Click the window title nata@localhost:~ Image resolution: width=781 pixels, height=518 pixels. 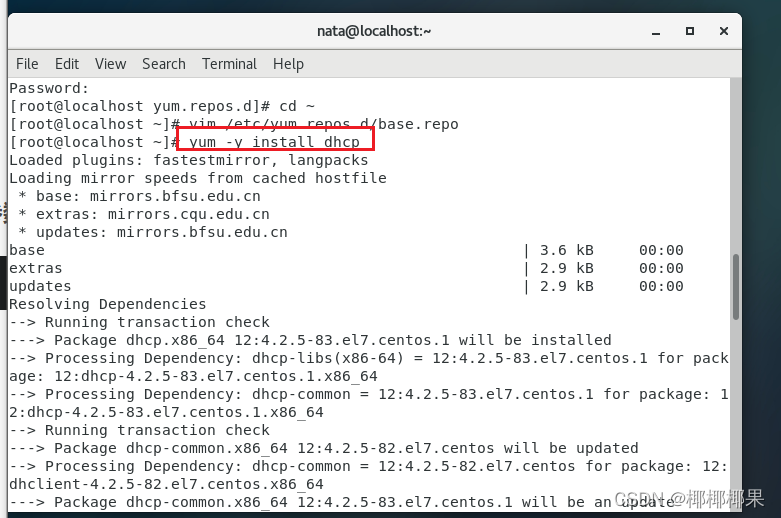[x=374, y=31]
